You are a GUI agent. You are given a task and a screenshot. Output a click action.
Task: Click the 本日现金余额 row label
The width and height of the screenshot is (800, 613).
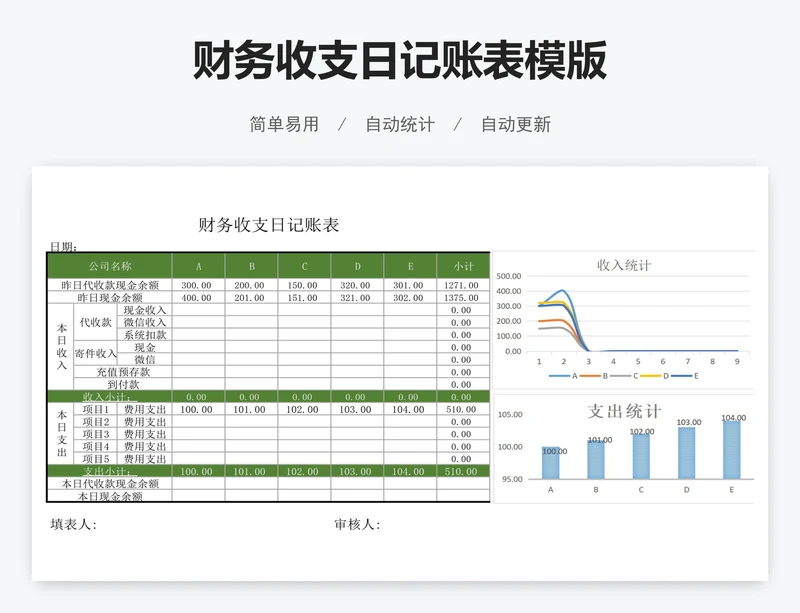pos(110,496)
